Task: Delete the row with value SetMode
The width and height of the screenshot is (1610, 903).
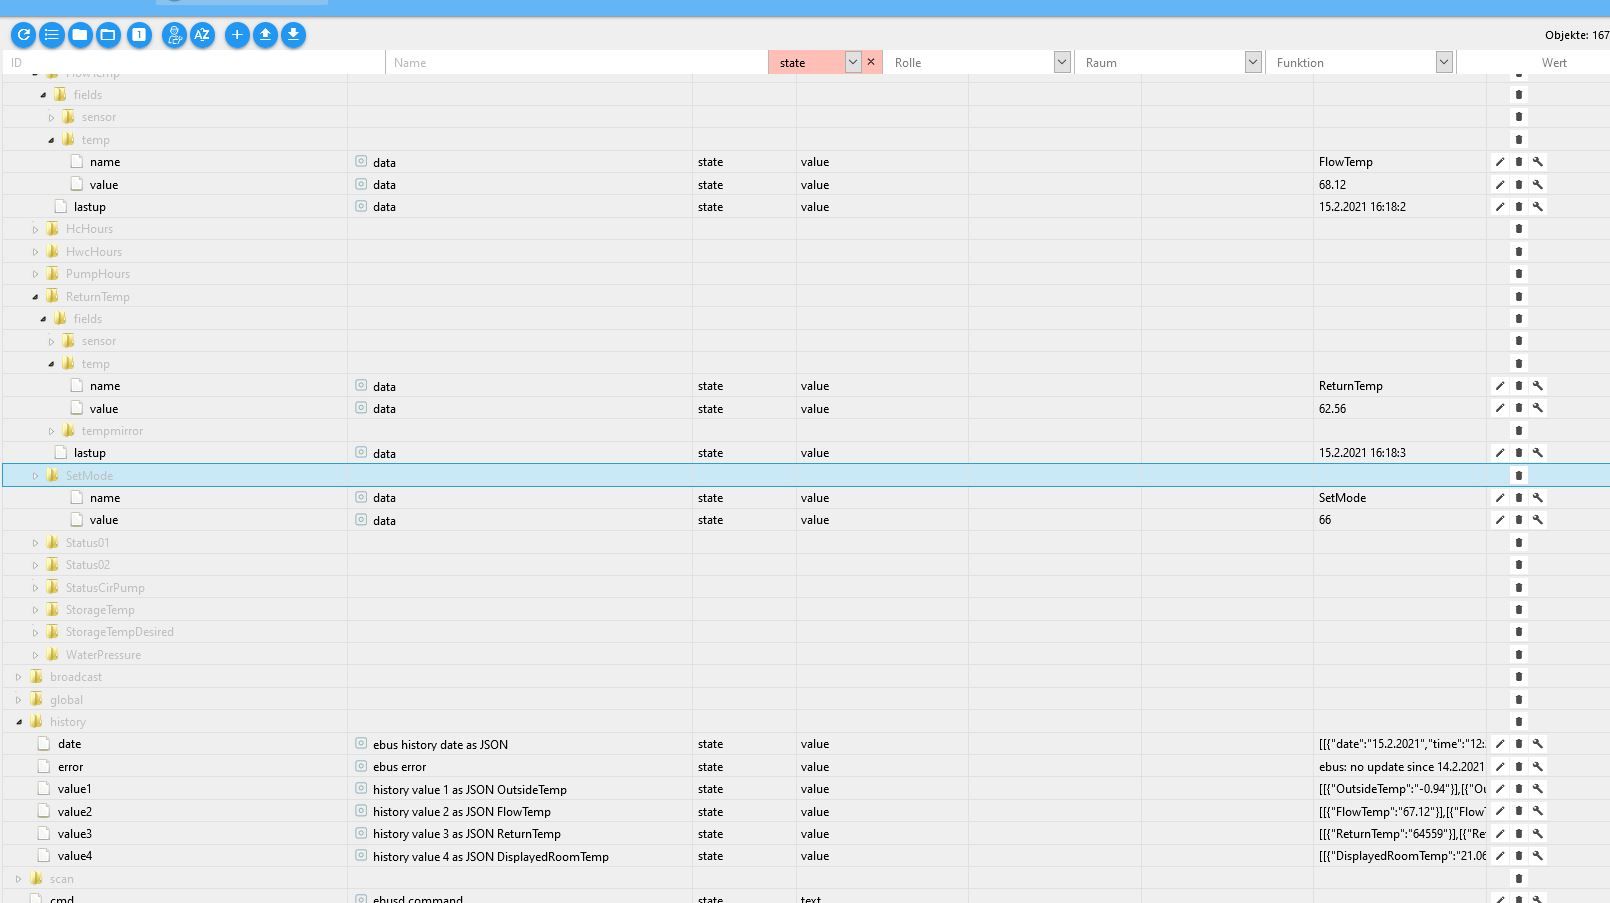Action: click(x=1518, y=498)
